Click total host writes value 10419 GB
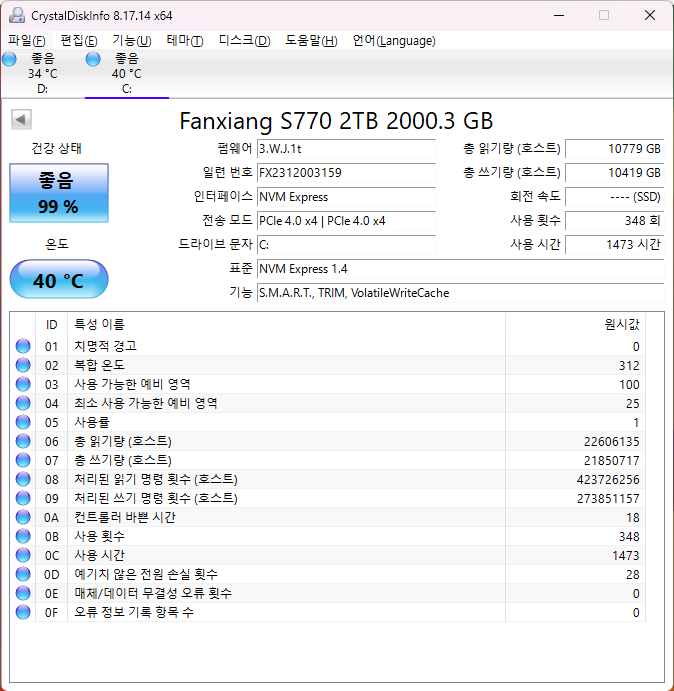The height and width of the screenshot is (691, 674). click(x=614, y=173)
